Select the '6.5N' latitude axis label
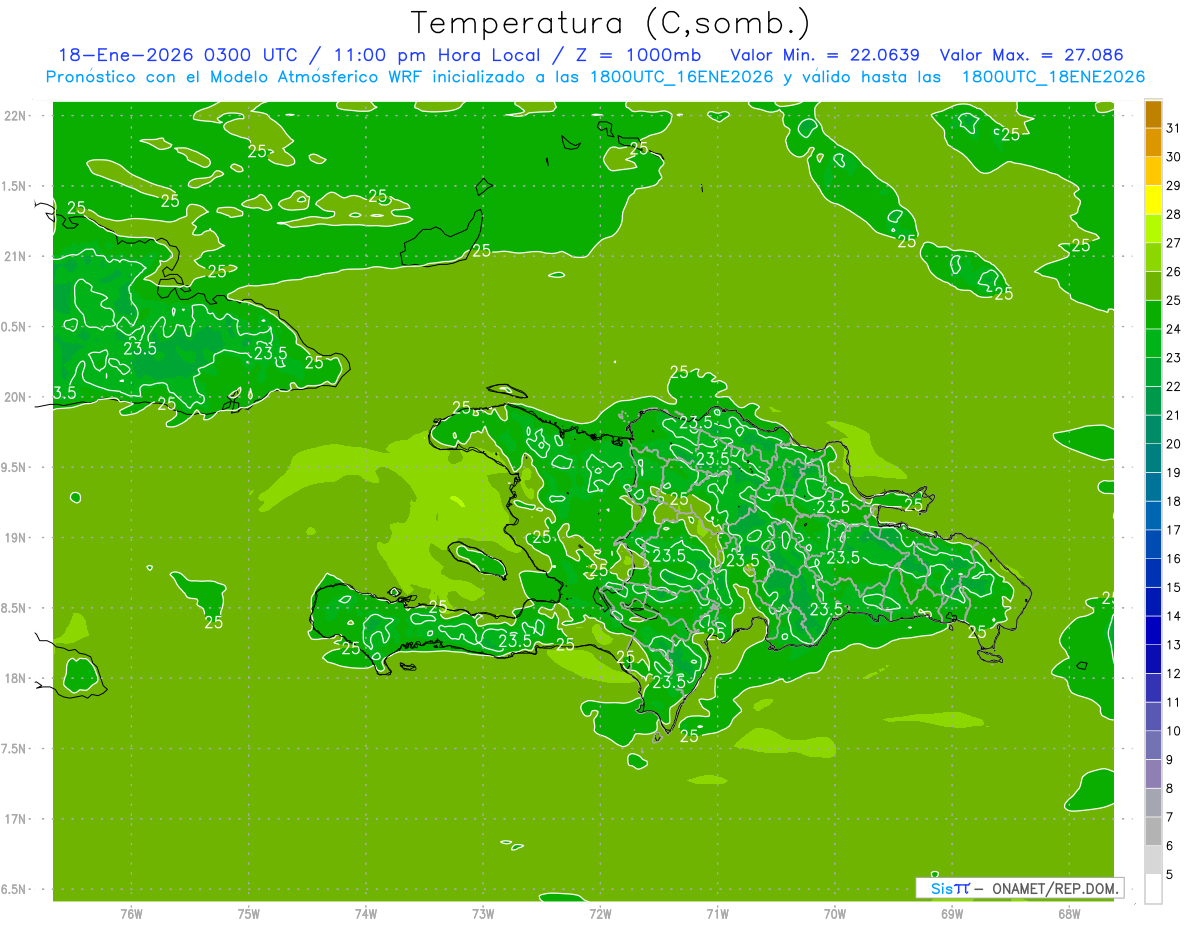Image resolution: width=1200 pixels, height=927 pixels. coord(15,890)
